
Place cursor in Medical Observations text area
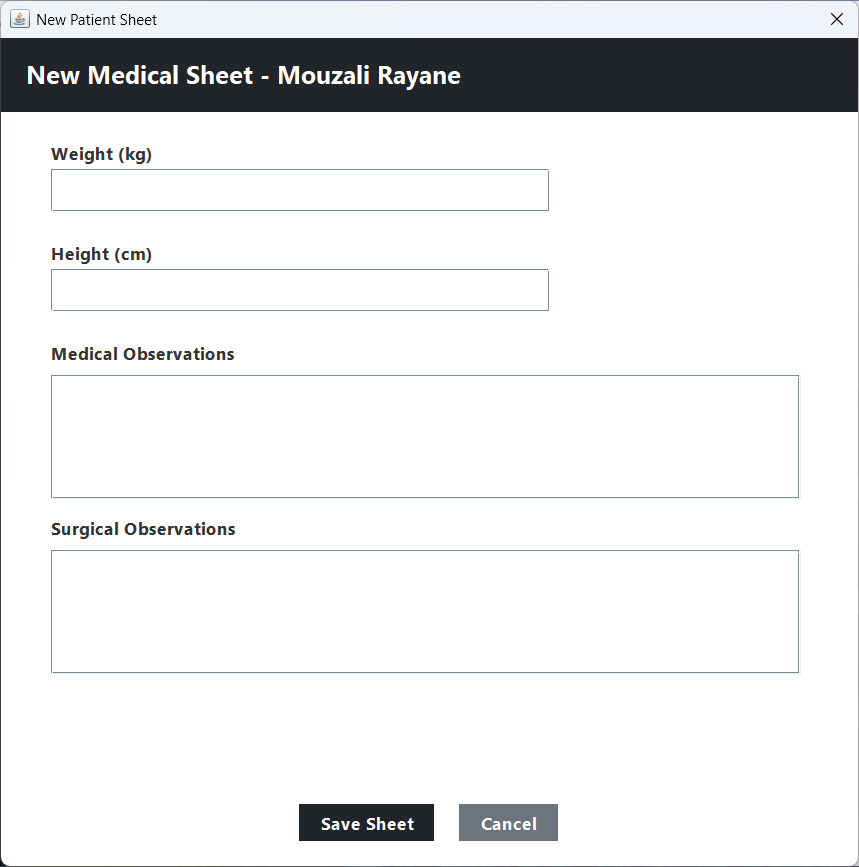(424, 436)
